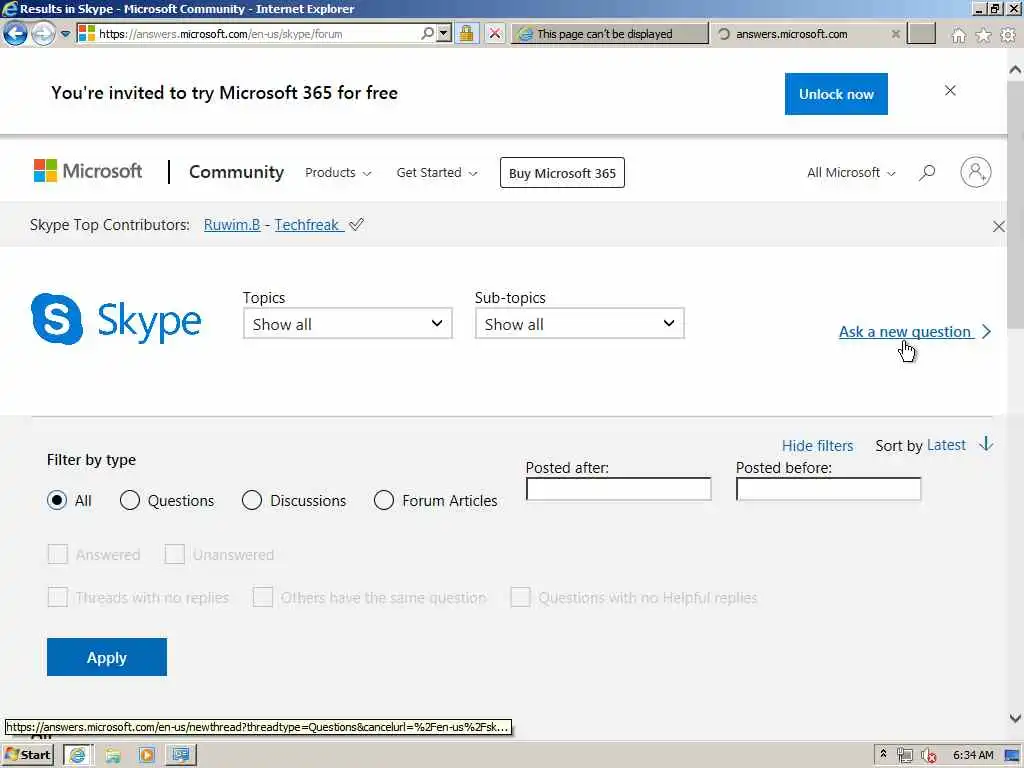Close the answers.microsoft.com tab
The image size is (1024, 768).
(x=896, y=33)
